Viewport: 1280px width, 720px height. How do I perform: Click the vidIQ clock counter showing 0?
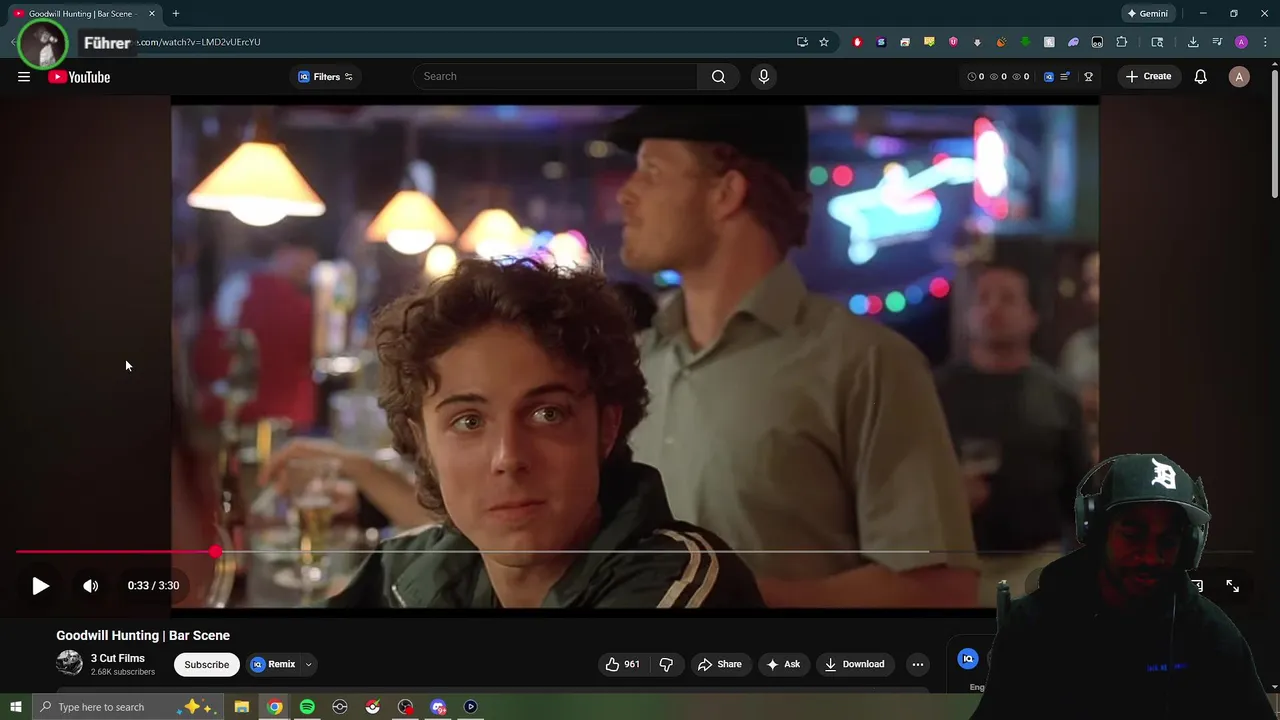click(x=976, y=77)
